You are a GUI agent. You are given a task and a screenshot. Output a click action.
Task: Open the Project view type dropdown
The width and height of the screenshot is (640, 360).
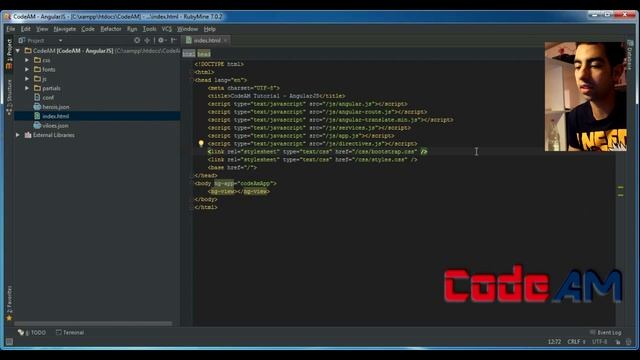[x=60, y=40]
